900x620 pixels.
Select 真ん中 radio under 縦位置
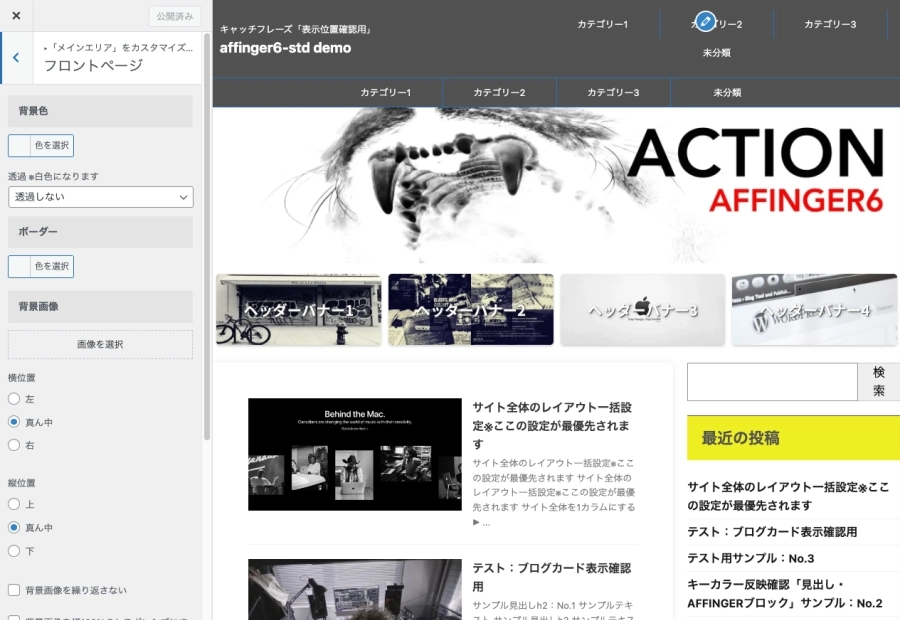coord(14,528)
